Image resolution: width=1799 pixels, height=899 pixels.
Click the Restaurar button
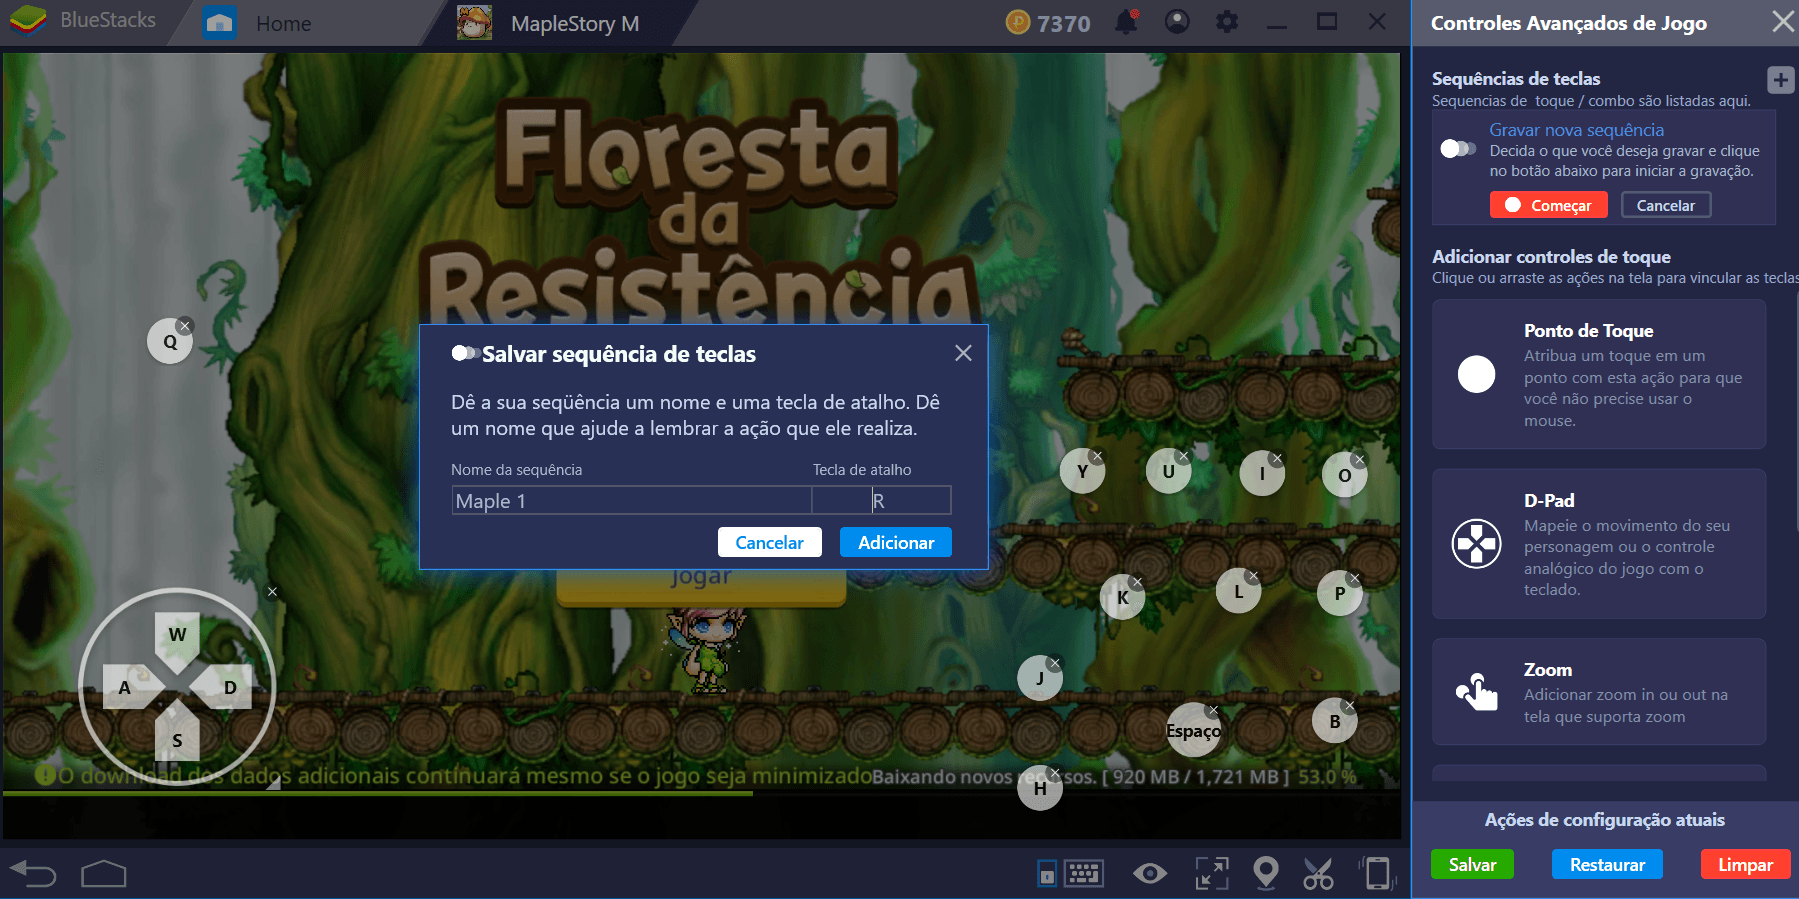1607,864
